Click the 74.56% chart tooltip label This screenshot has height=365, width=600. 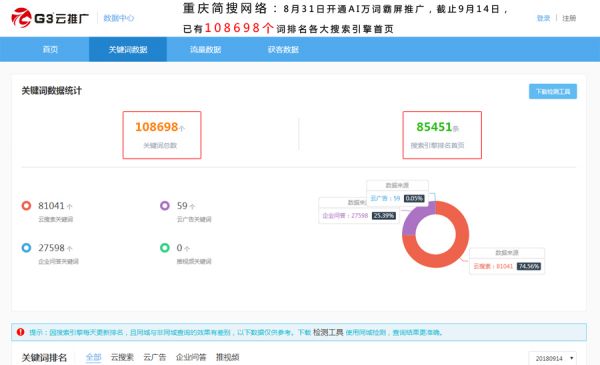(528, 266)
